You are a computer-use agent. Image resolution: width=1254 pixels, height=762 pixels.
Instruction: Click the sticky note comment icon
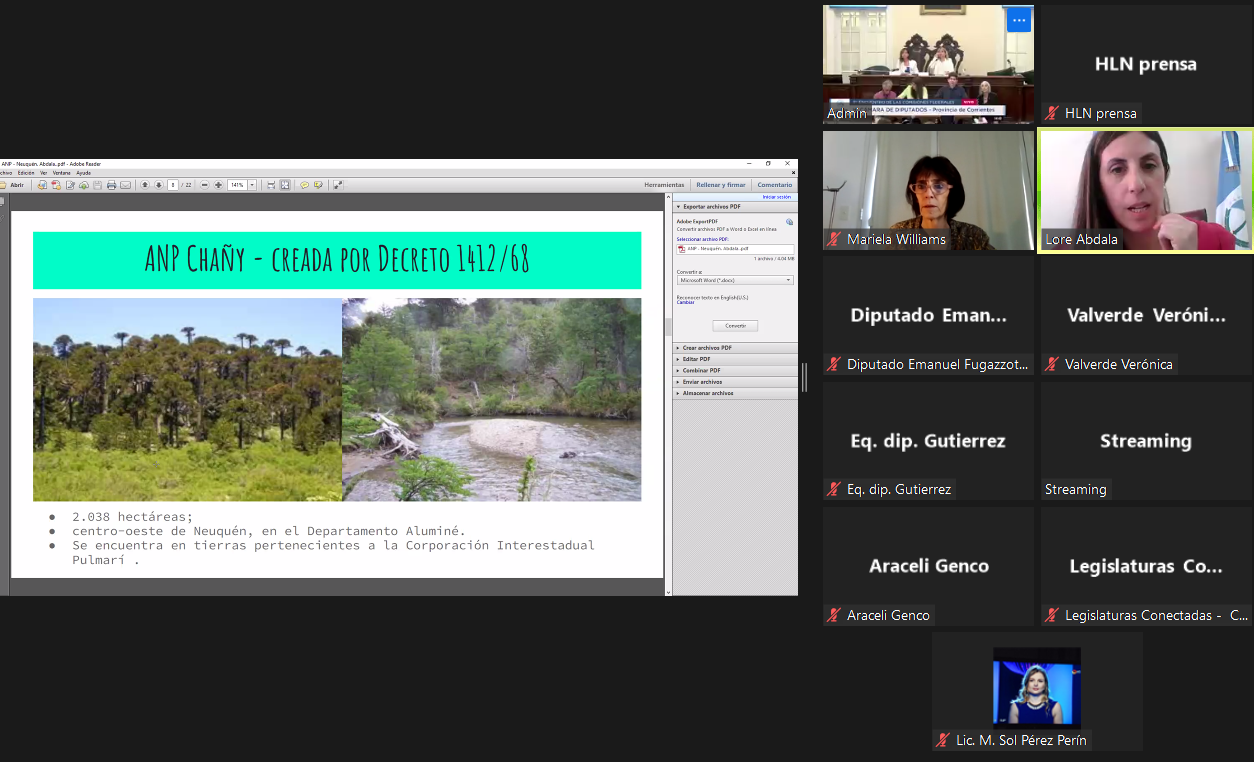coord(305,185)
